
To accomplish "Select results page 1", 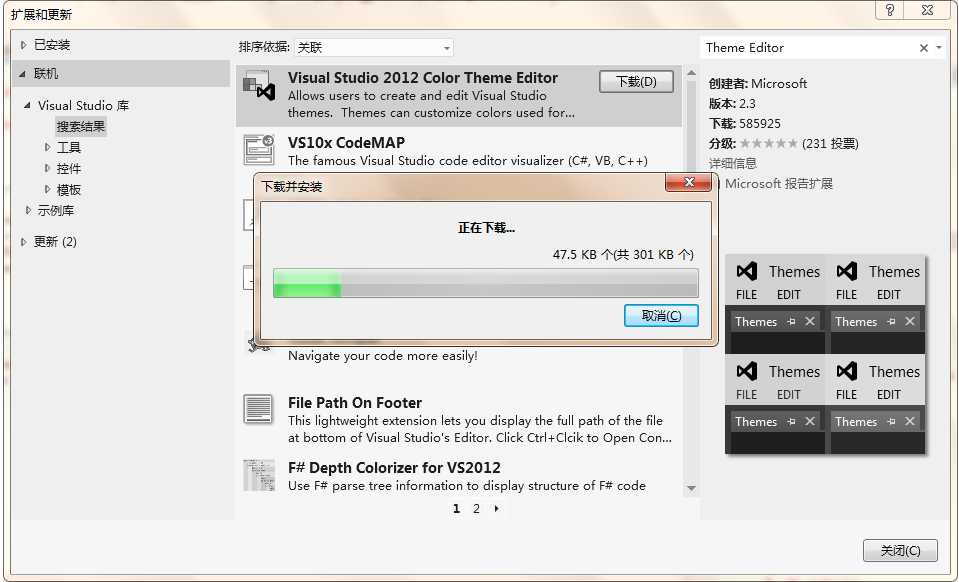I will pyautogui.click(x=456, y=509).
